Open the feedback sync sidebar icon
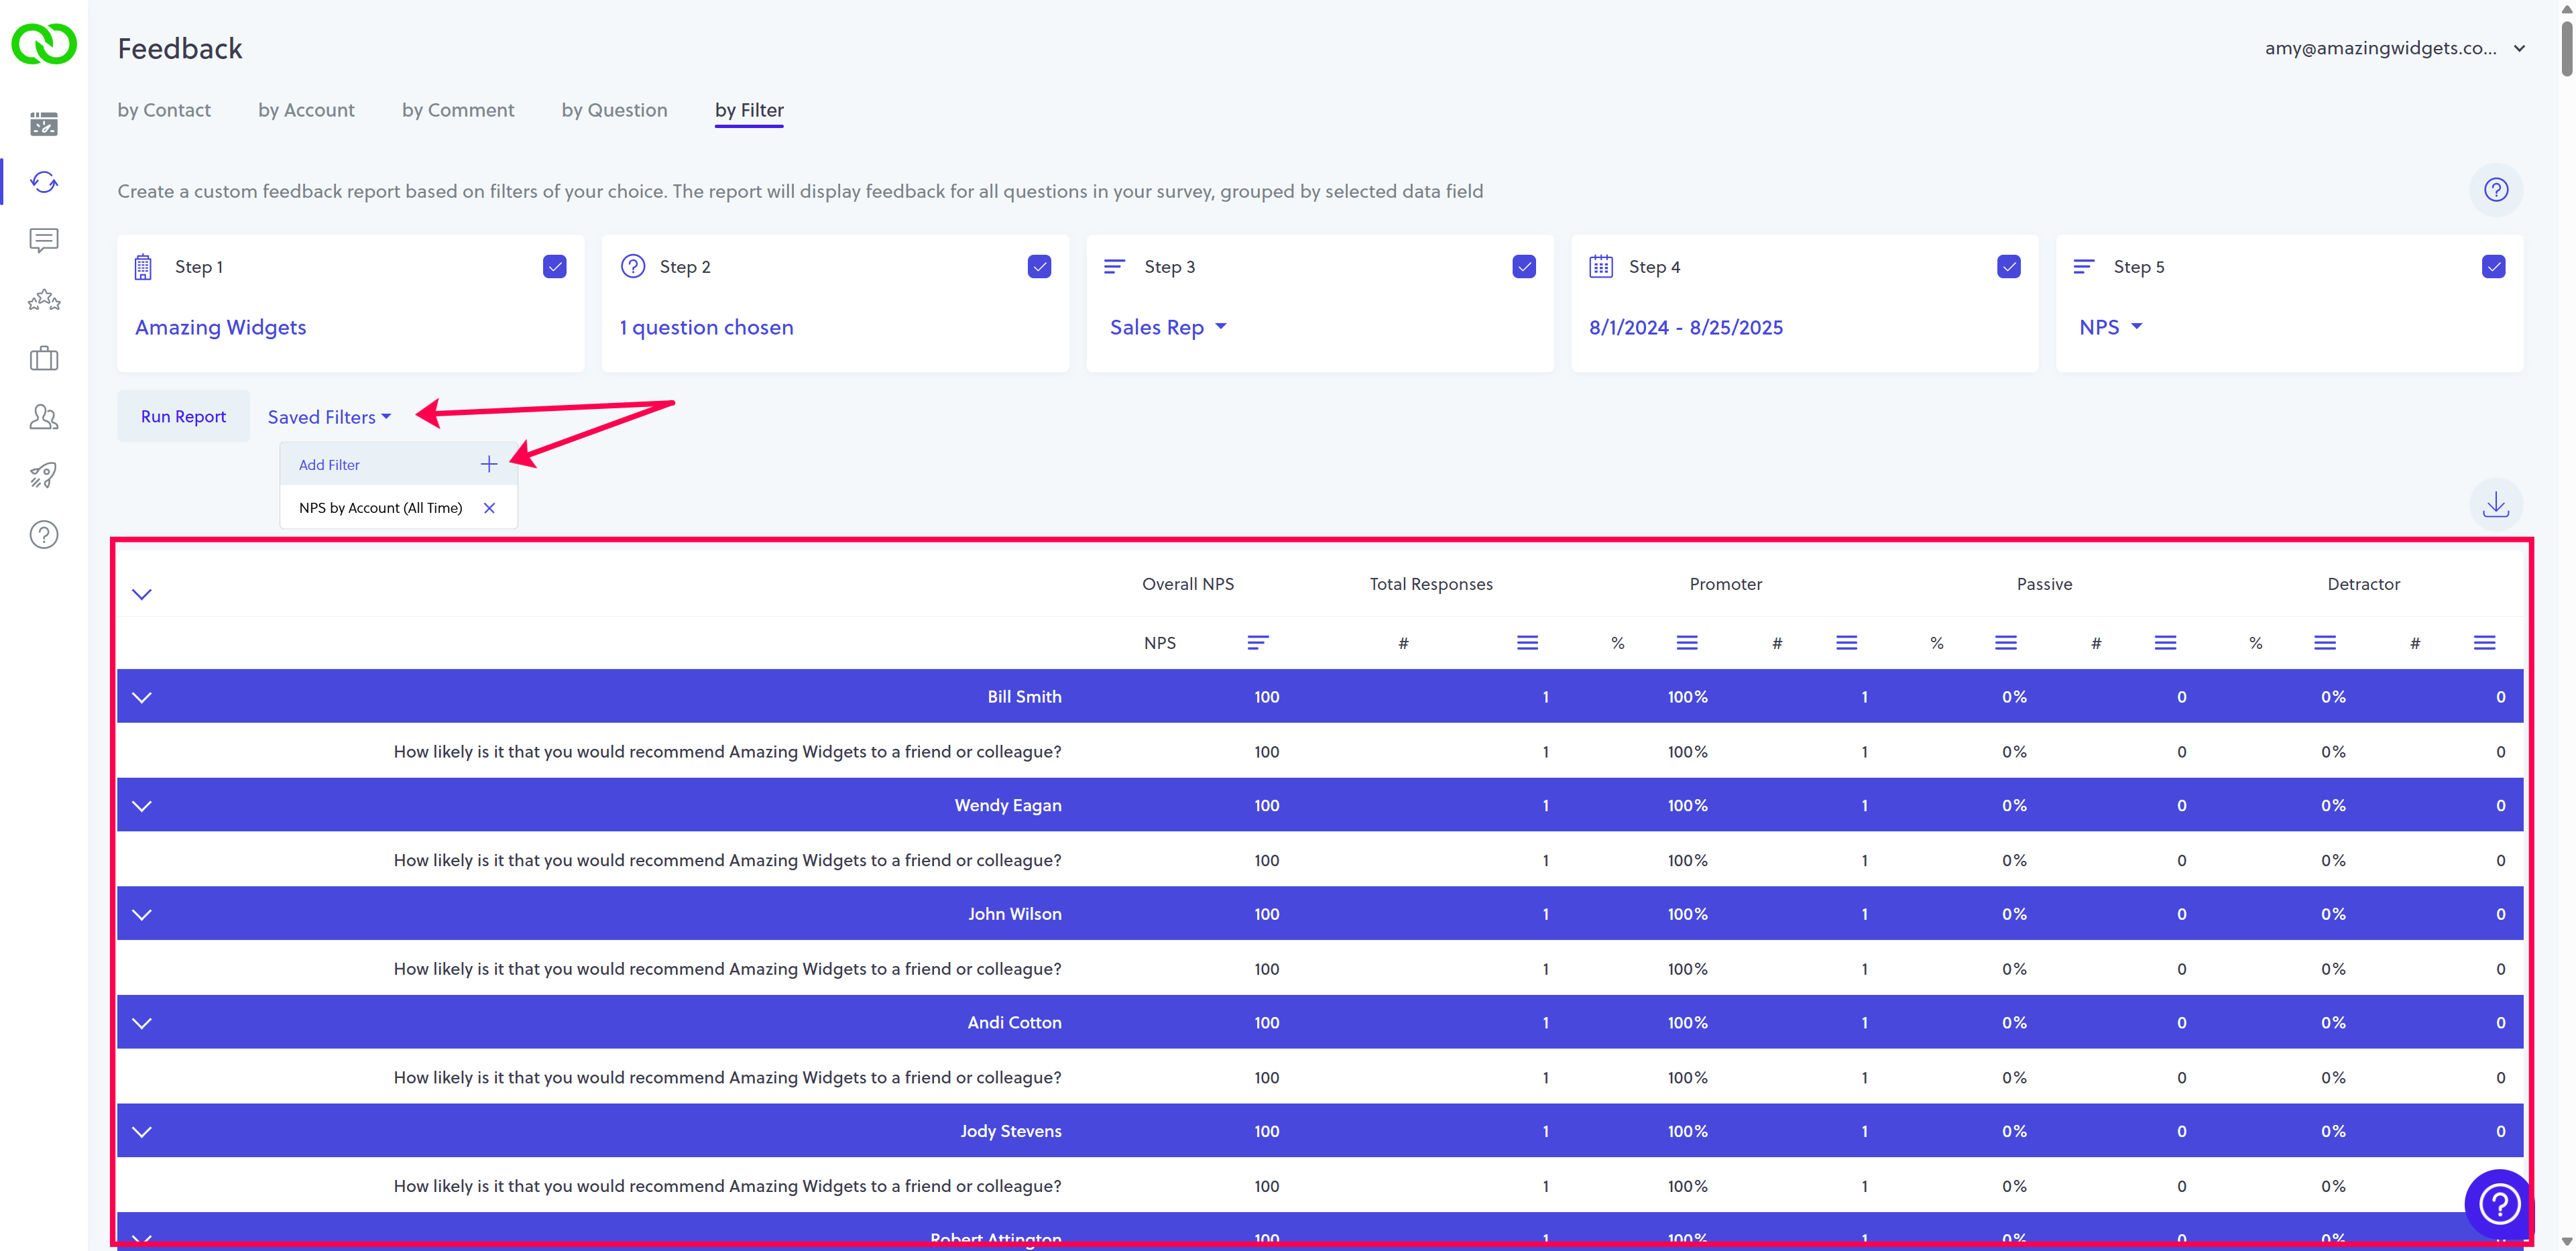 (44, 182)
